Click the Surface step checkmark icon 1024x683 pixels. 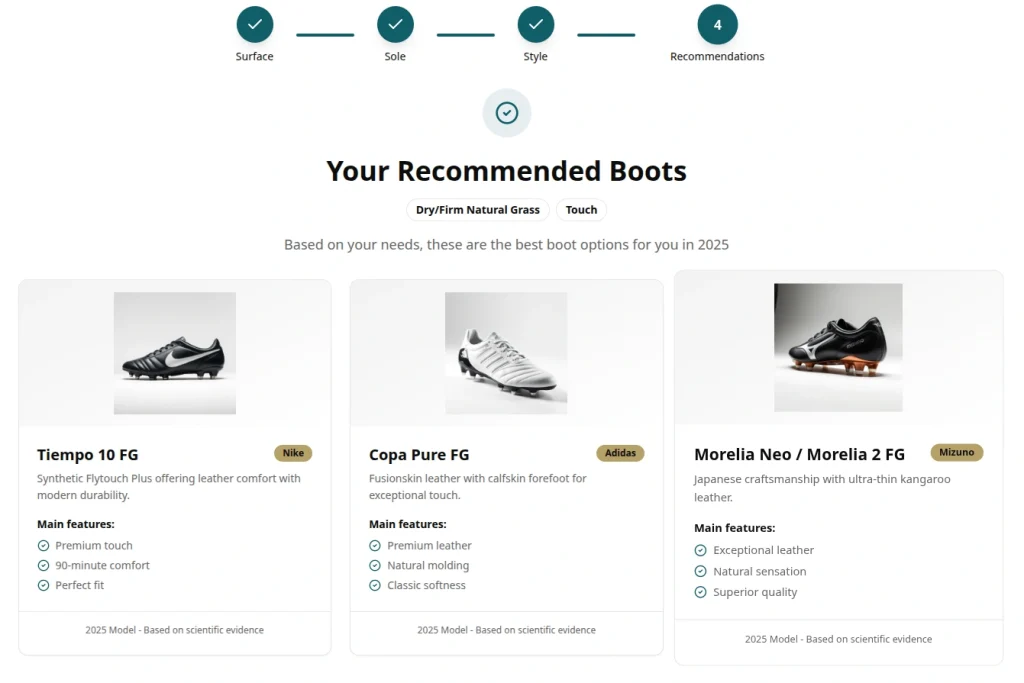254,23
